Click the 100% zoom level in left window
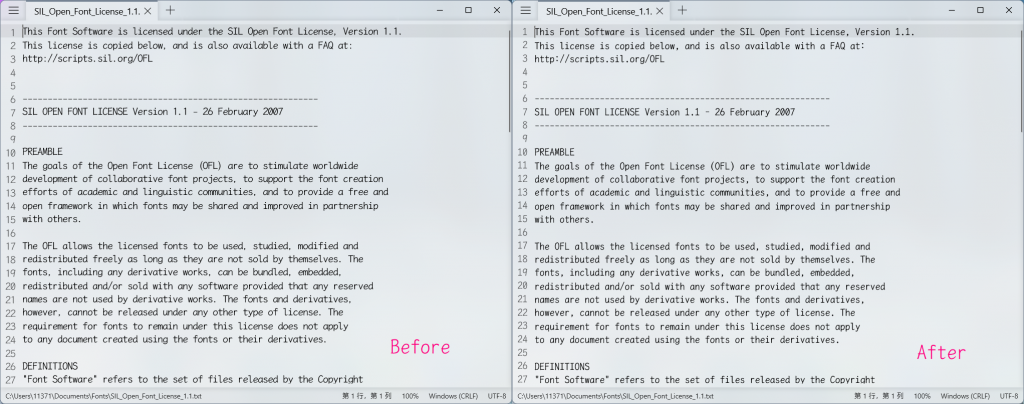This screenshot has height=404, width=1024. [410, 396]
